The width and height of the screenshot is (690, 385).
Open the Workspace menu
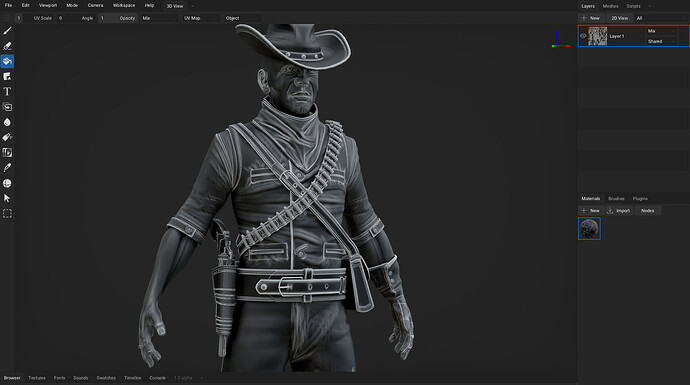(x=124, y=5)
